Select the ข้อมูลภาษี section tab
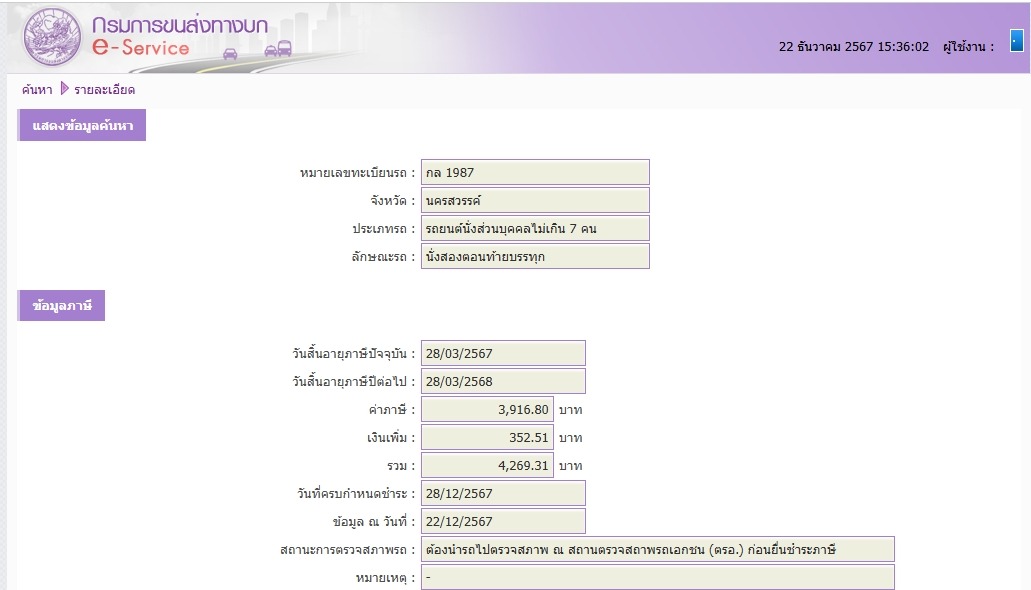This screenshot has width=1031, height=590. 62,306
